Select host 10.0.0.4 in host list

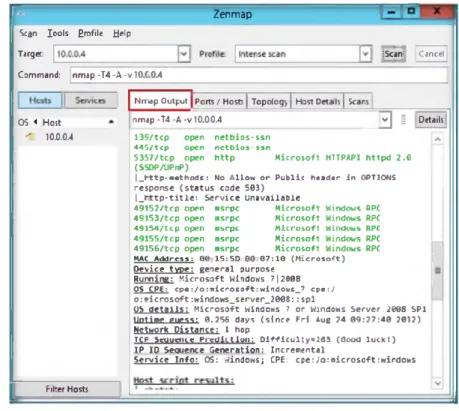[x=59, y=137]
